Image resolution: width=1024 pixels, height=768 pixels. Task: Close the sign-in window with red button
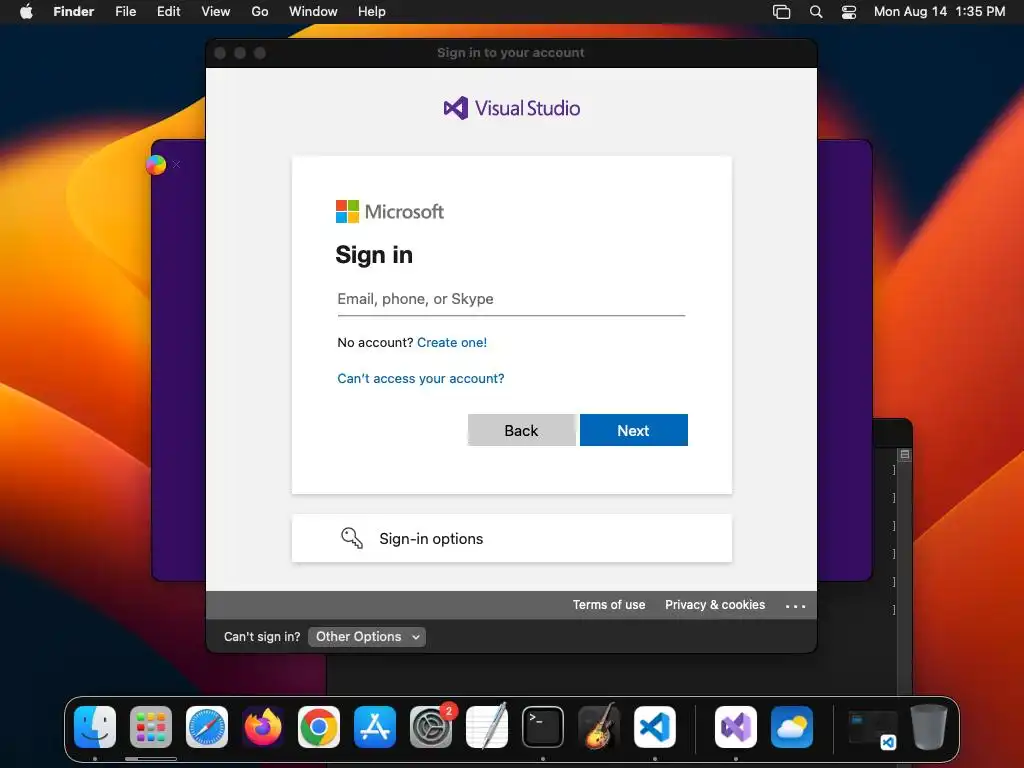coord(220,53)
